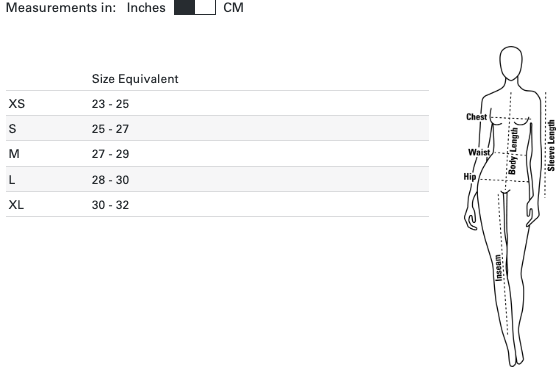Viewport: 560px width, 370px height.
Task: Click the Body Length label on diagram
Action: tap(513, 151)
